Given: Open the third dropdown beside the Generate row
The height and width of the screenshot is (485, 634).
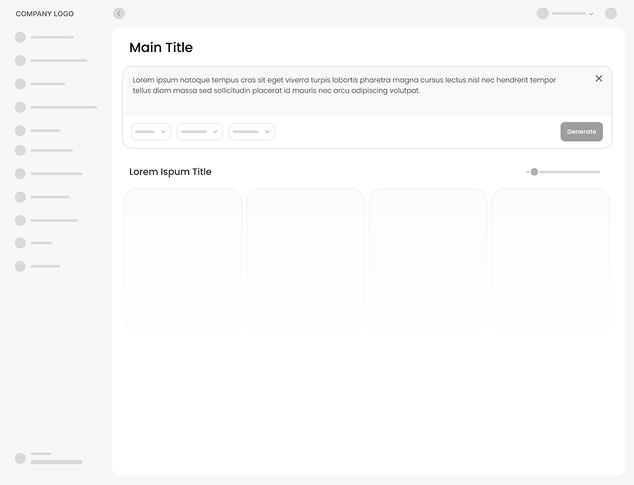Looking at the screenshot, I should [252, 132].
